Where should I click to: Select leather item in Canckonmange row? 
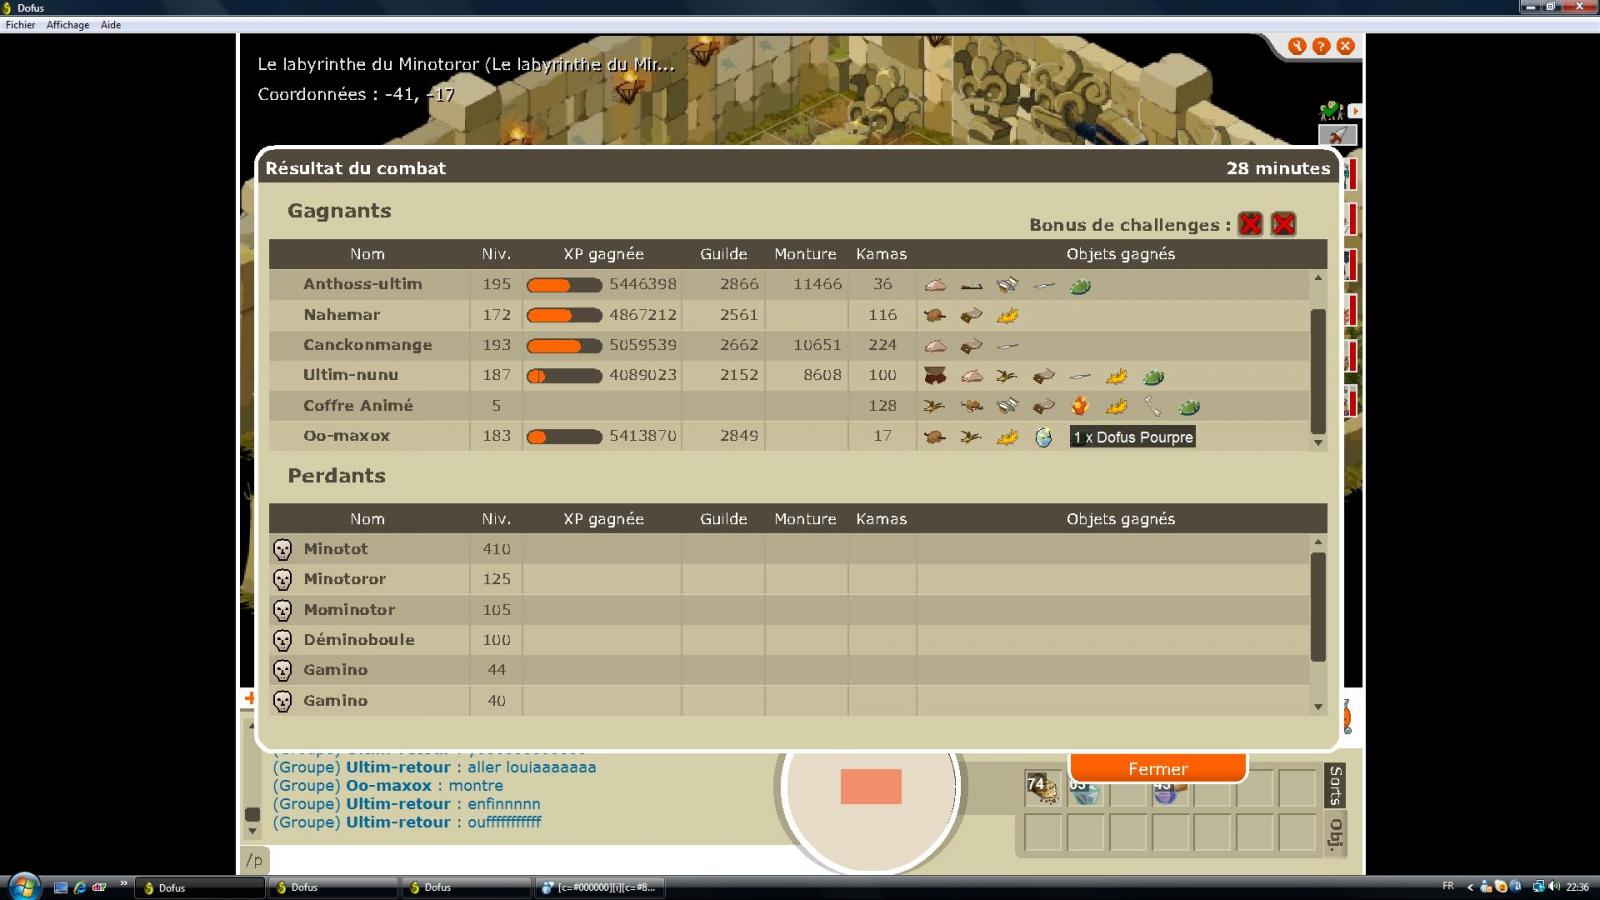point(971,346)
